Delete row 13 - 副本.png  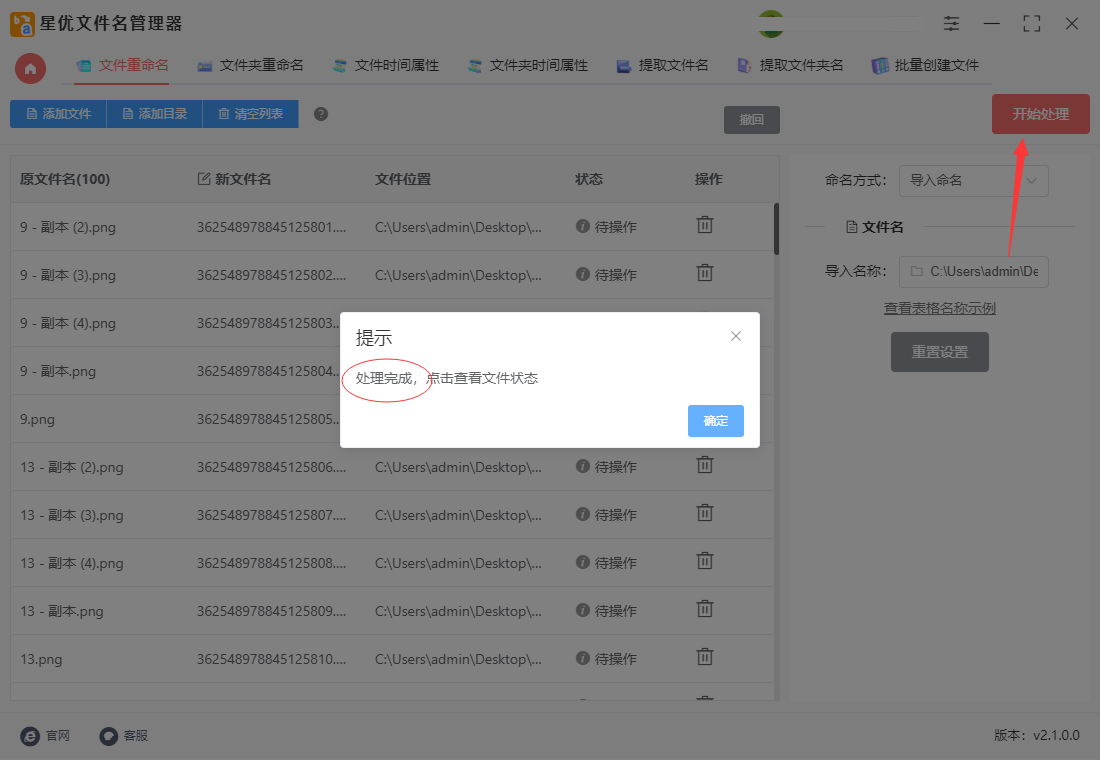click(x=705, y=608)
